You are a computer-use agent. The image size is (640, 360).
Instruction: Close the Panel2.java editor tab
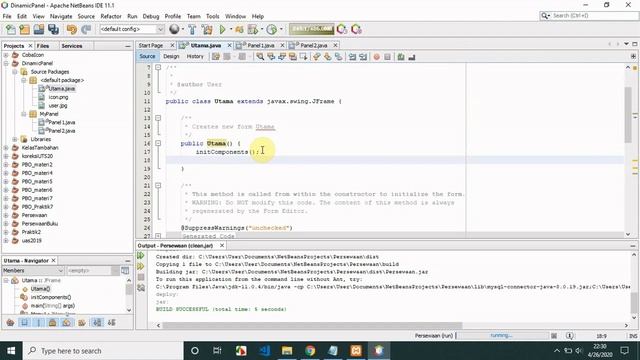(x=336, y=45)
